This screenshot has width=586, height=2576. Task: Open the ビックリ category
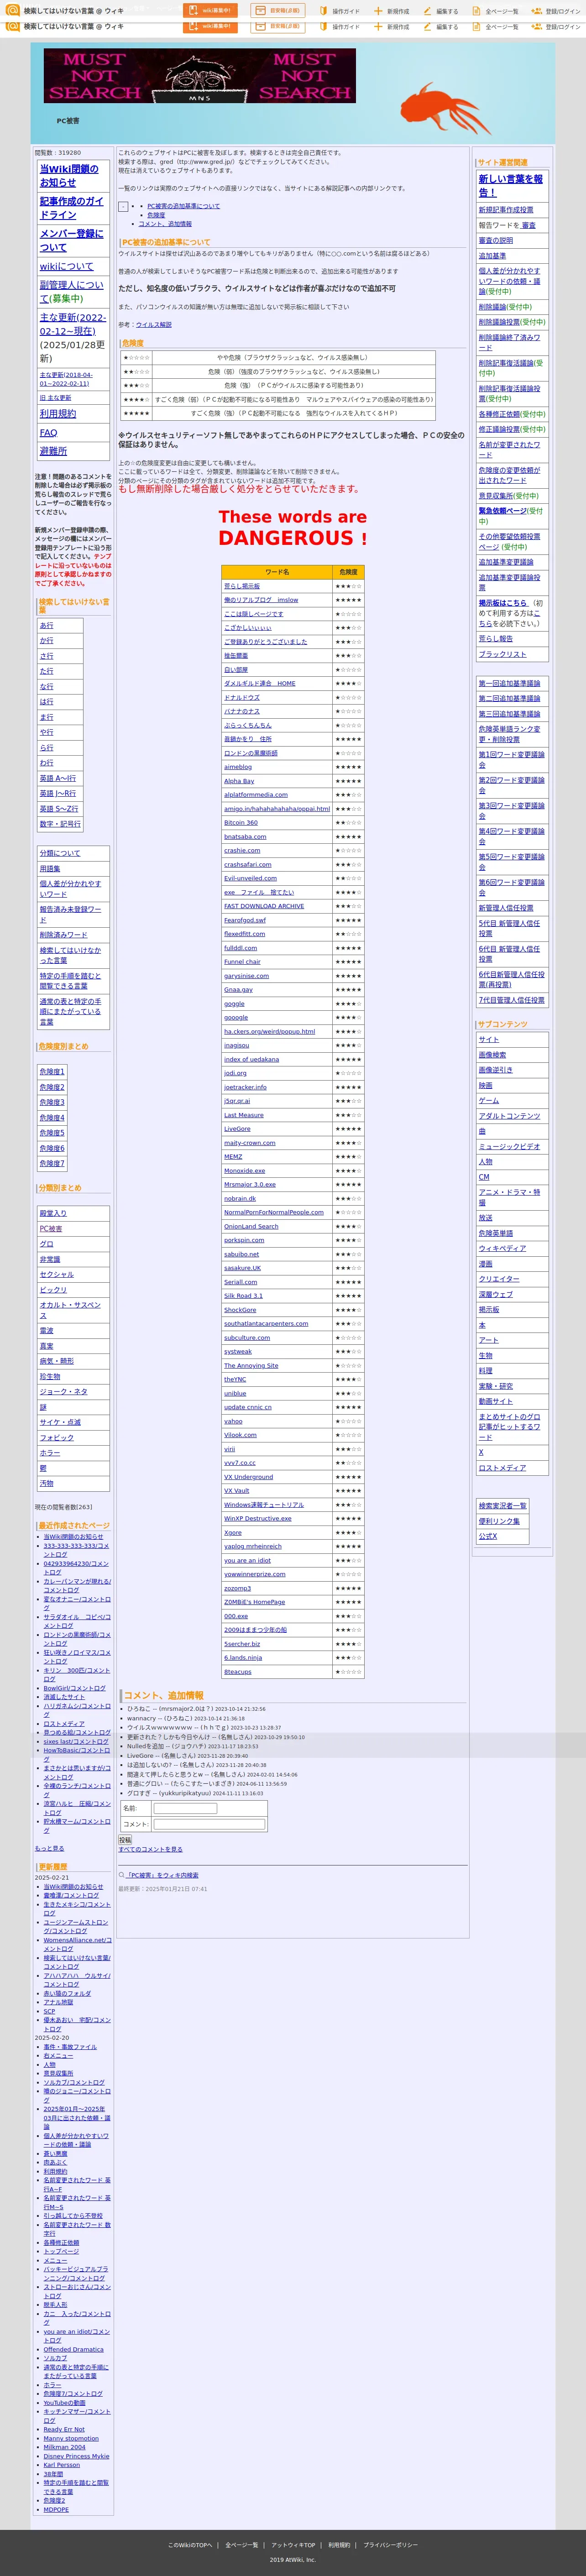click(53, 1290)
